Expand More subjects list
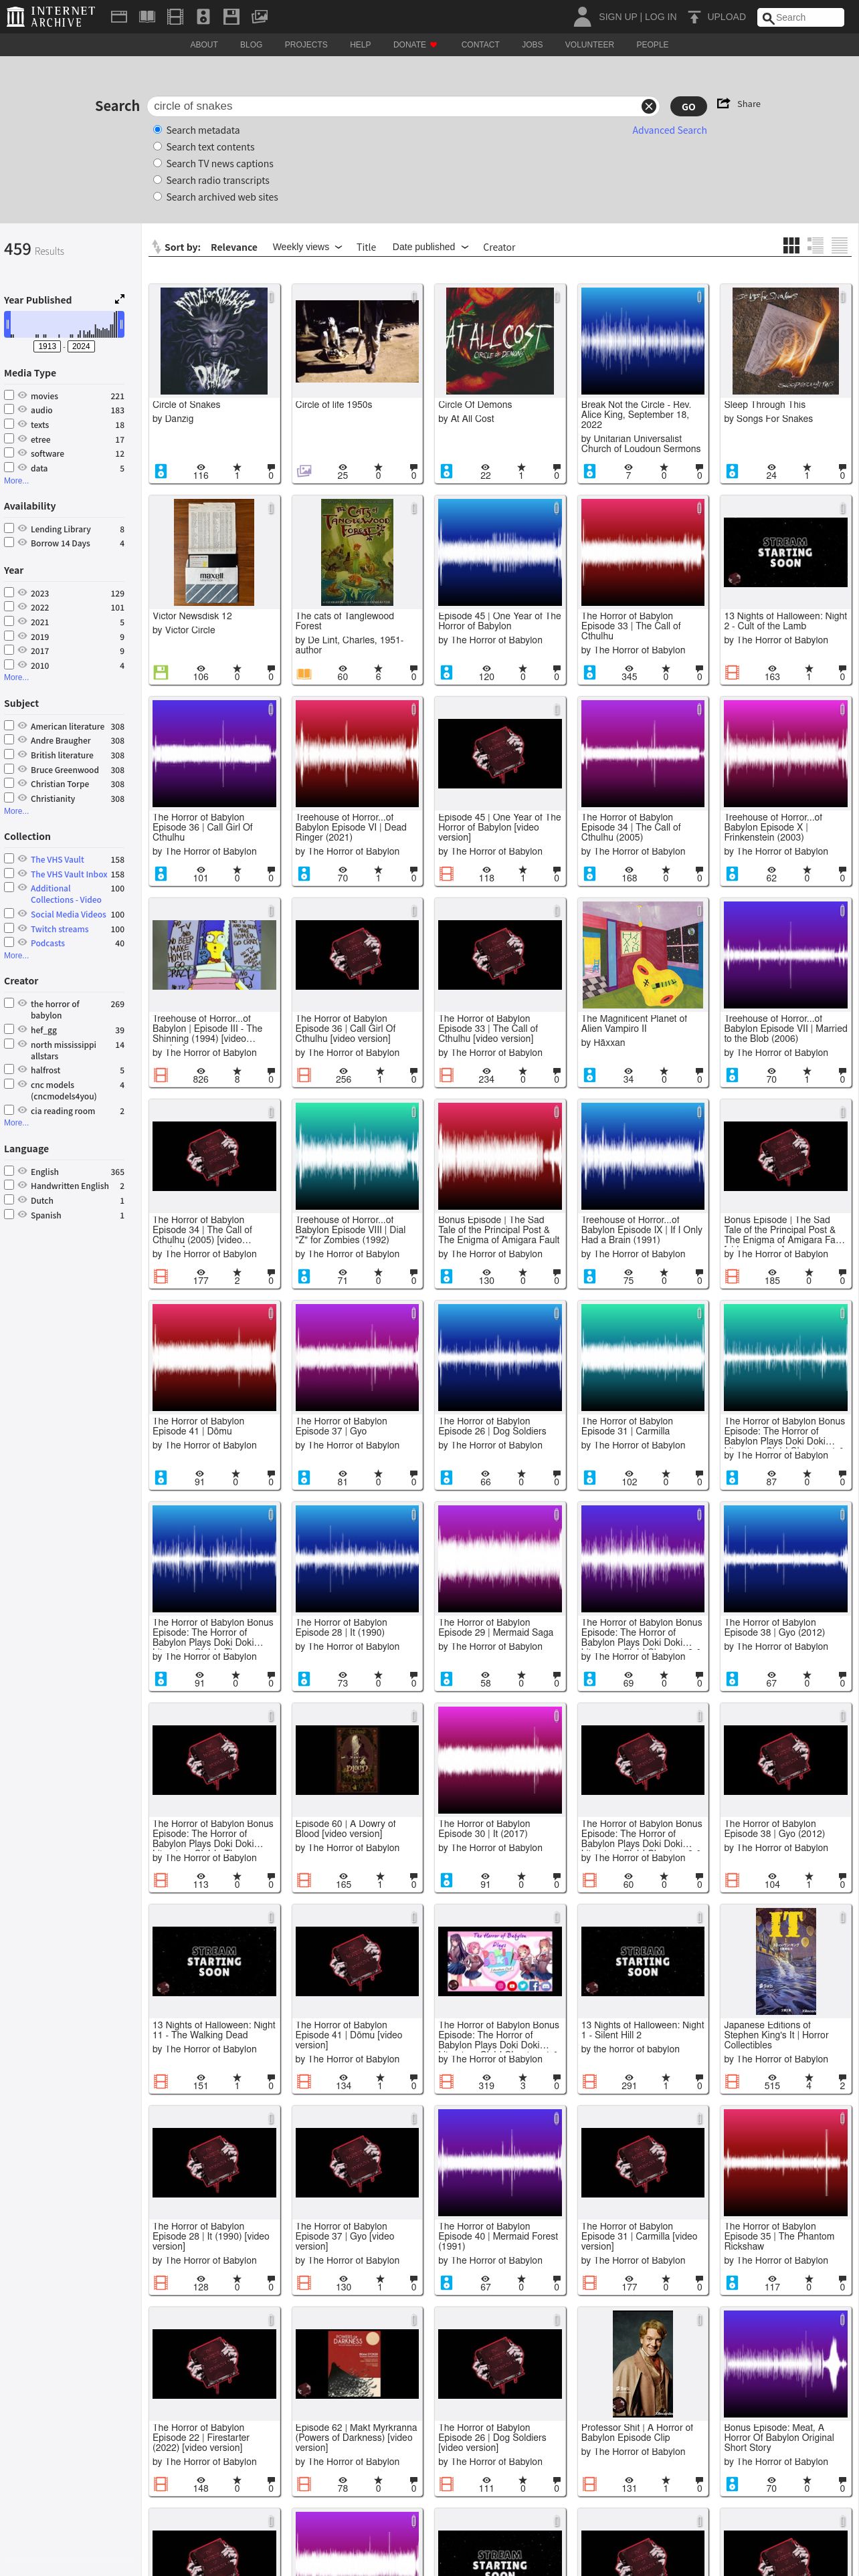This screenshot has height=2576, width=859. (16, 811)
